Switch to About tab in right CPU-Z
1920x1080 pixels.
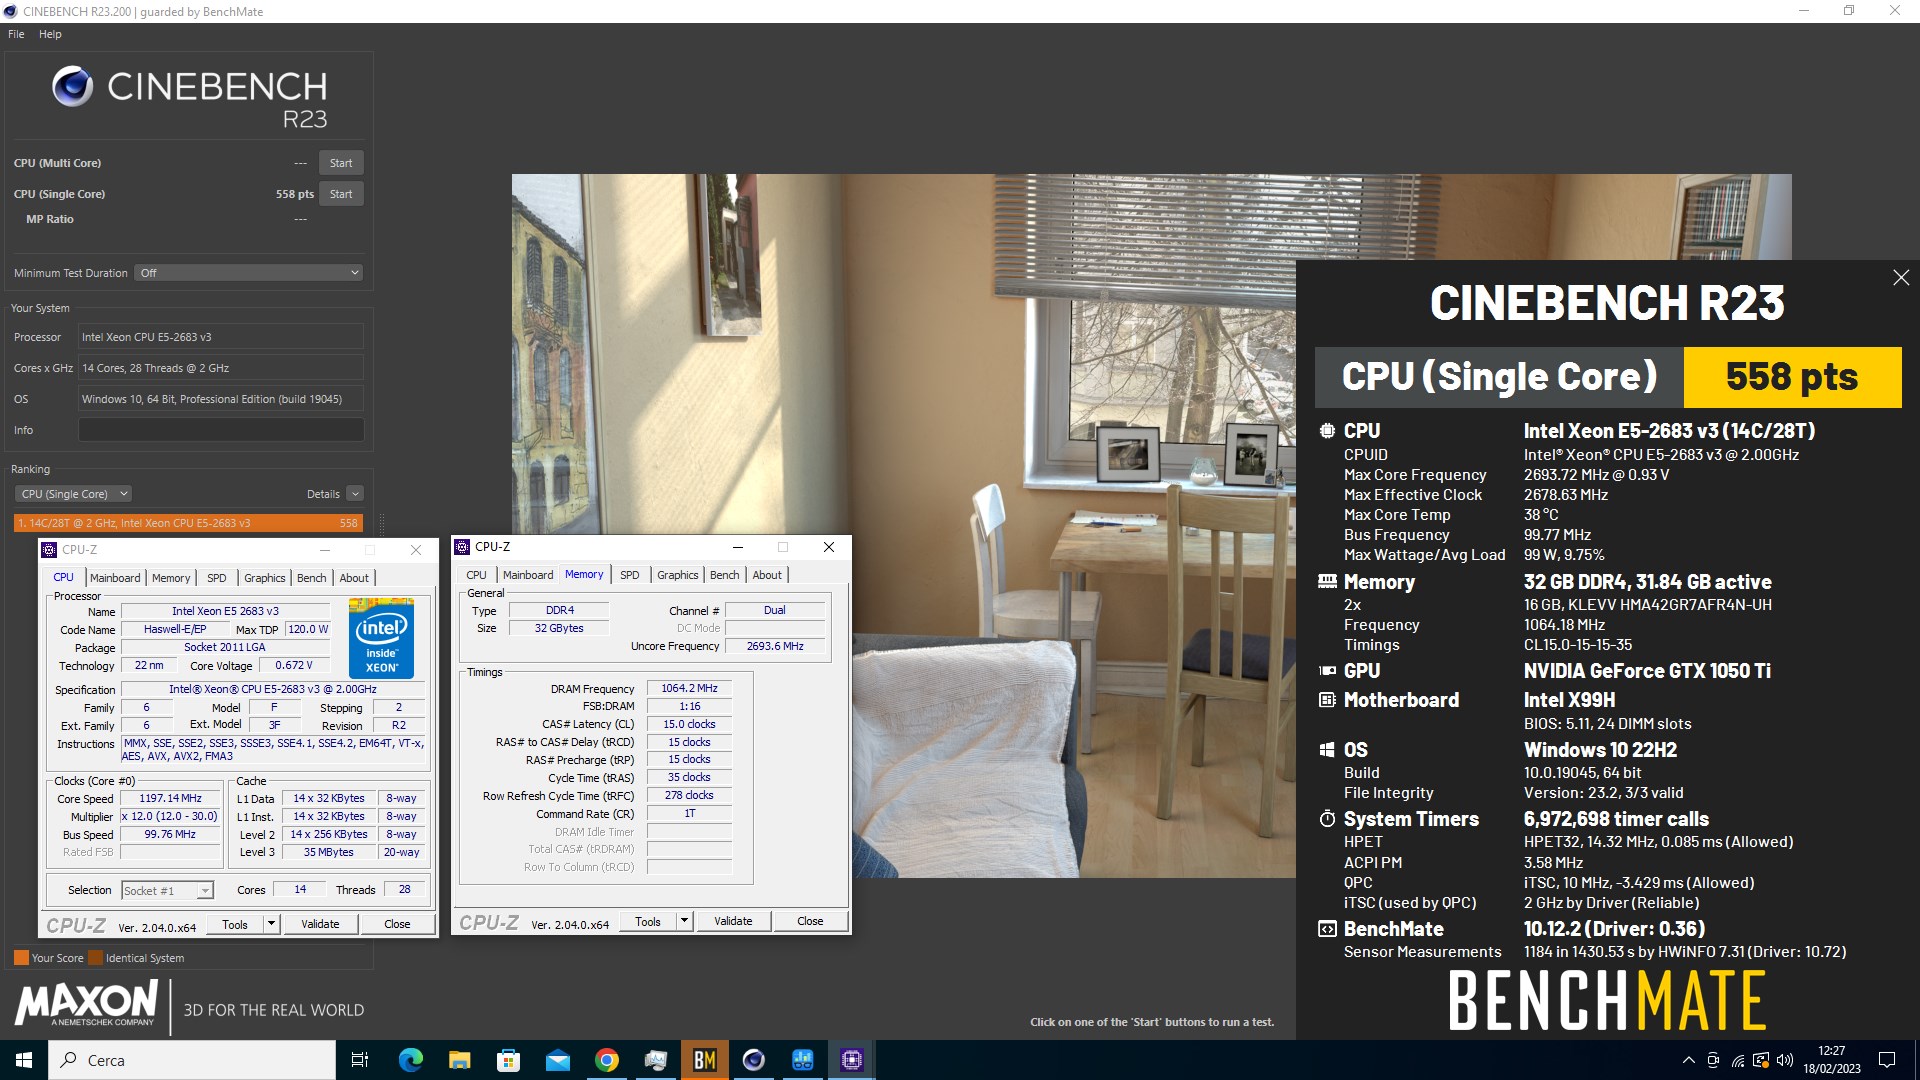coord(767,575)
